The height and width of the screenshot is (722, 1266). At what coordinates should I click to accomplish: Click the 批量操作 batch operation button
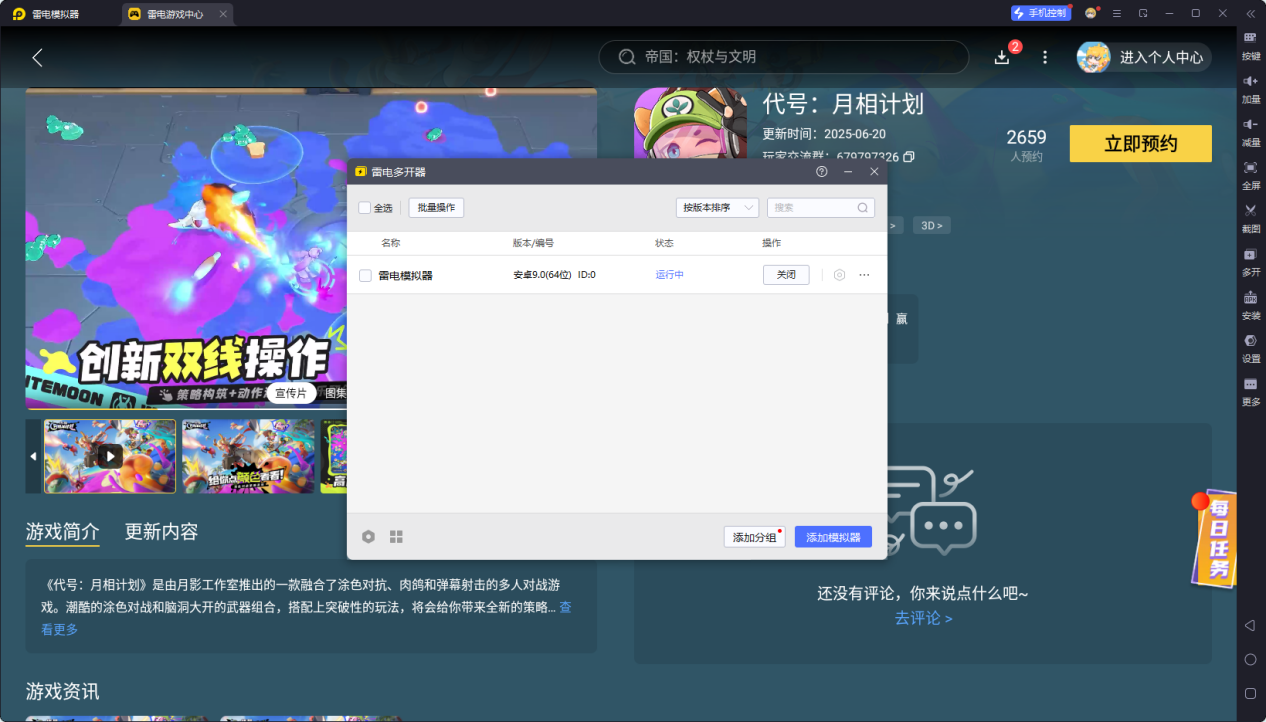point(436,208)
